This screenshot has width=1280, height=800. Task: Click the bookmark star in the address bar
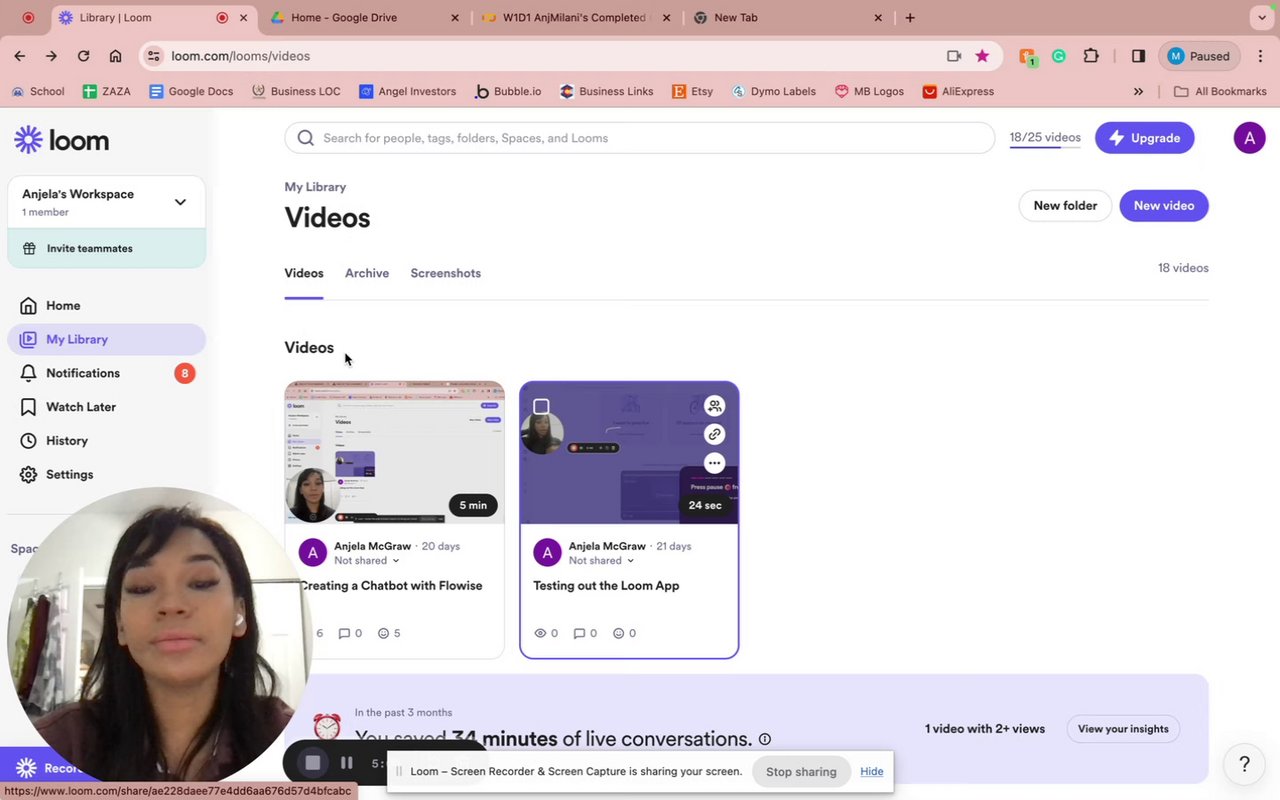[982, 56]
